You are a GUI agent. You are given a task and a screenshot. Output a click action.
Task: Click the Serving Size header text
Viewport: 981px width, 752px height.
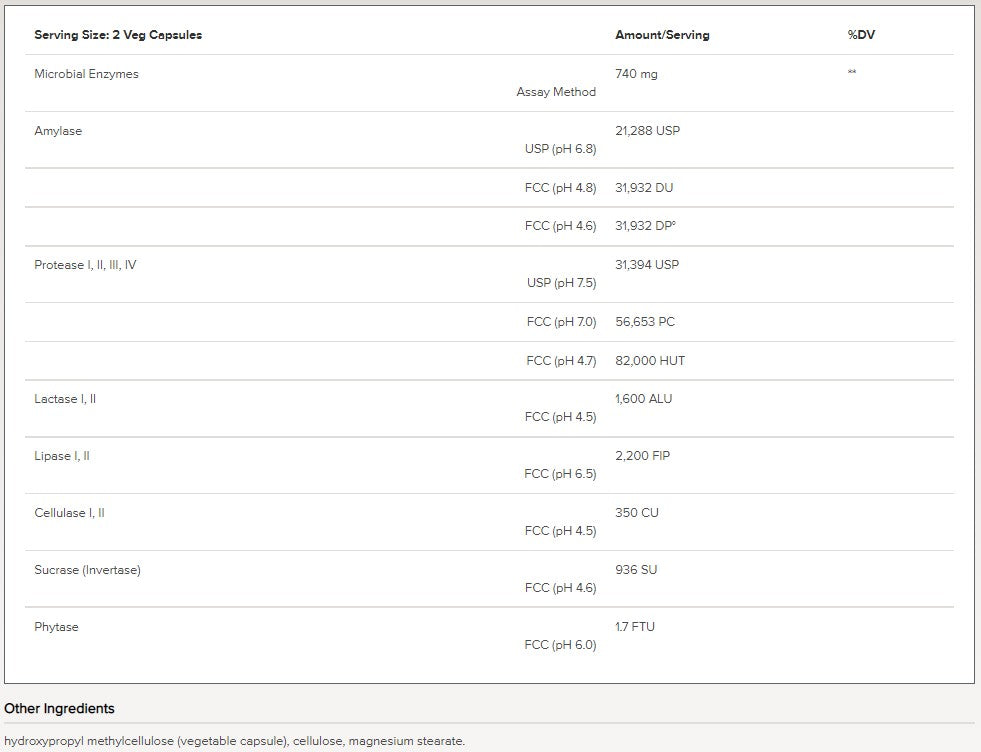point(118,35)
